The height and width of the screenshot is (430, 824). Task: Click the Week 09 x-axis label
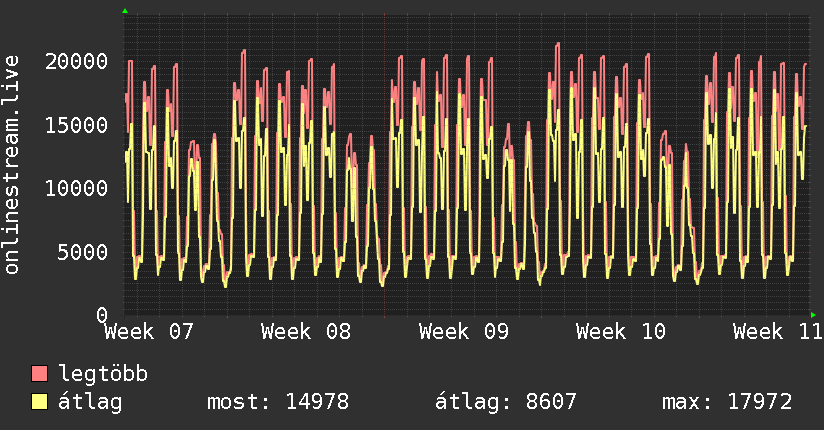tap(464, 331)
